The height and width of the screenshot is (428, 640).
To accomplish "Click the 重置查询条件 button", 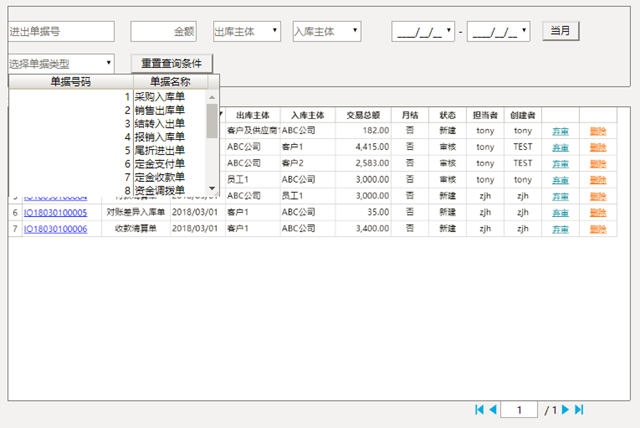I will [x=171, y=63].
